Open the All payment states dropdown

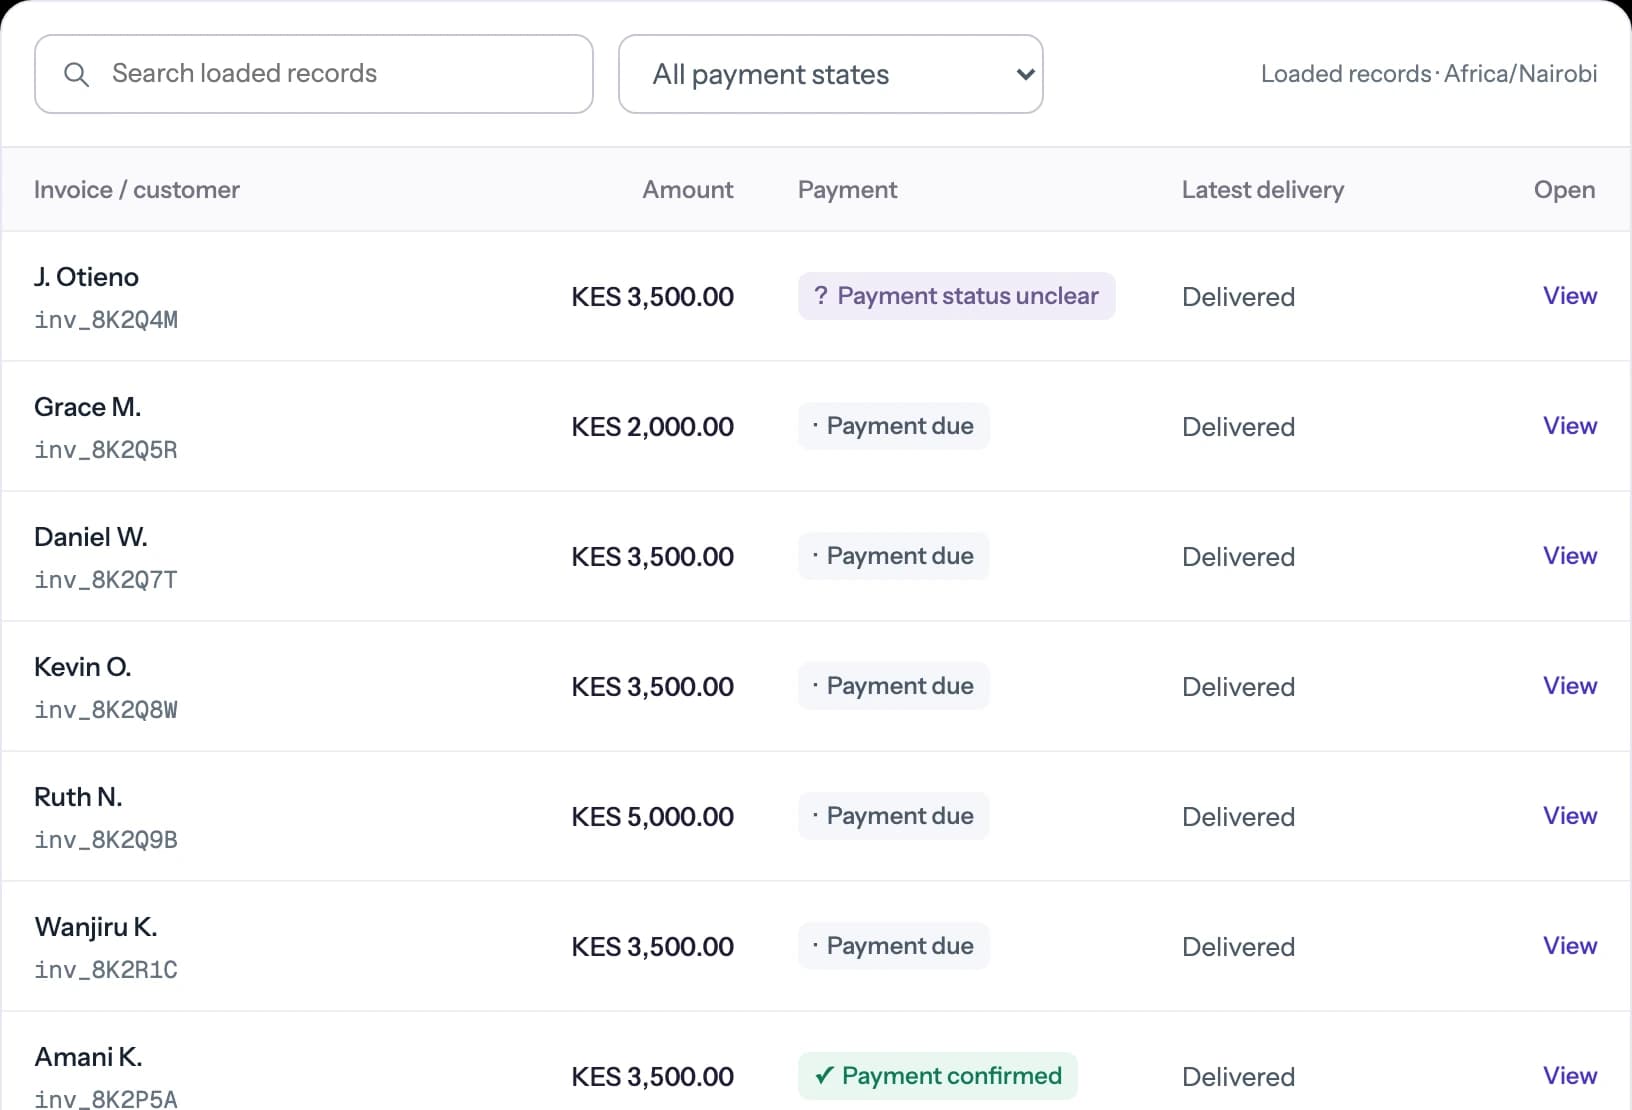[x=831, y=74]
